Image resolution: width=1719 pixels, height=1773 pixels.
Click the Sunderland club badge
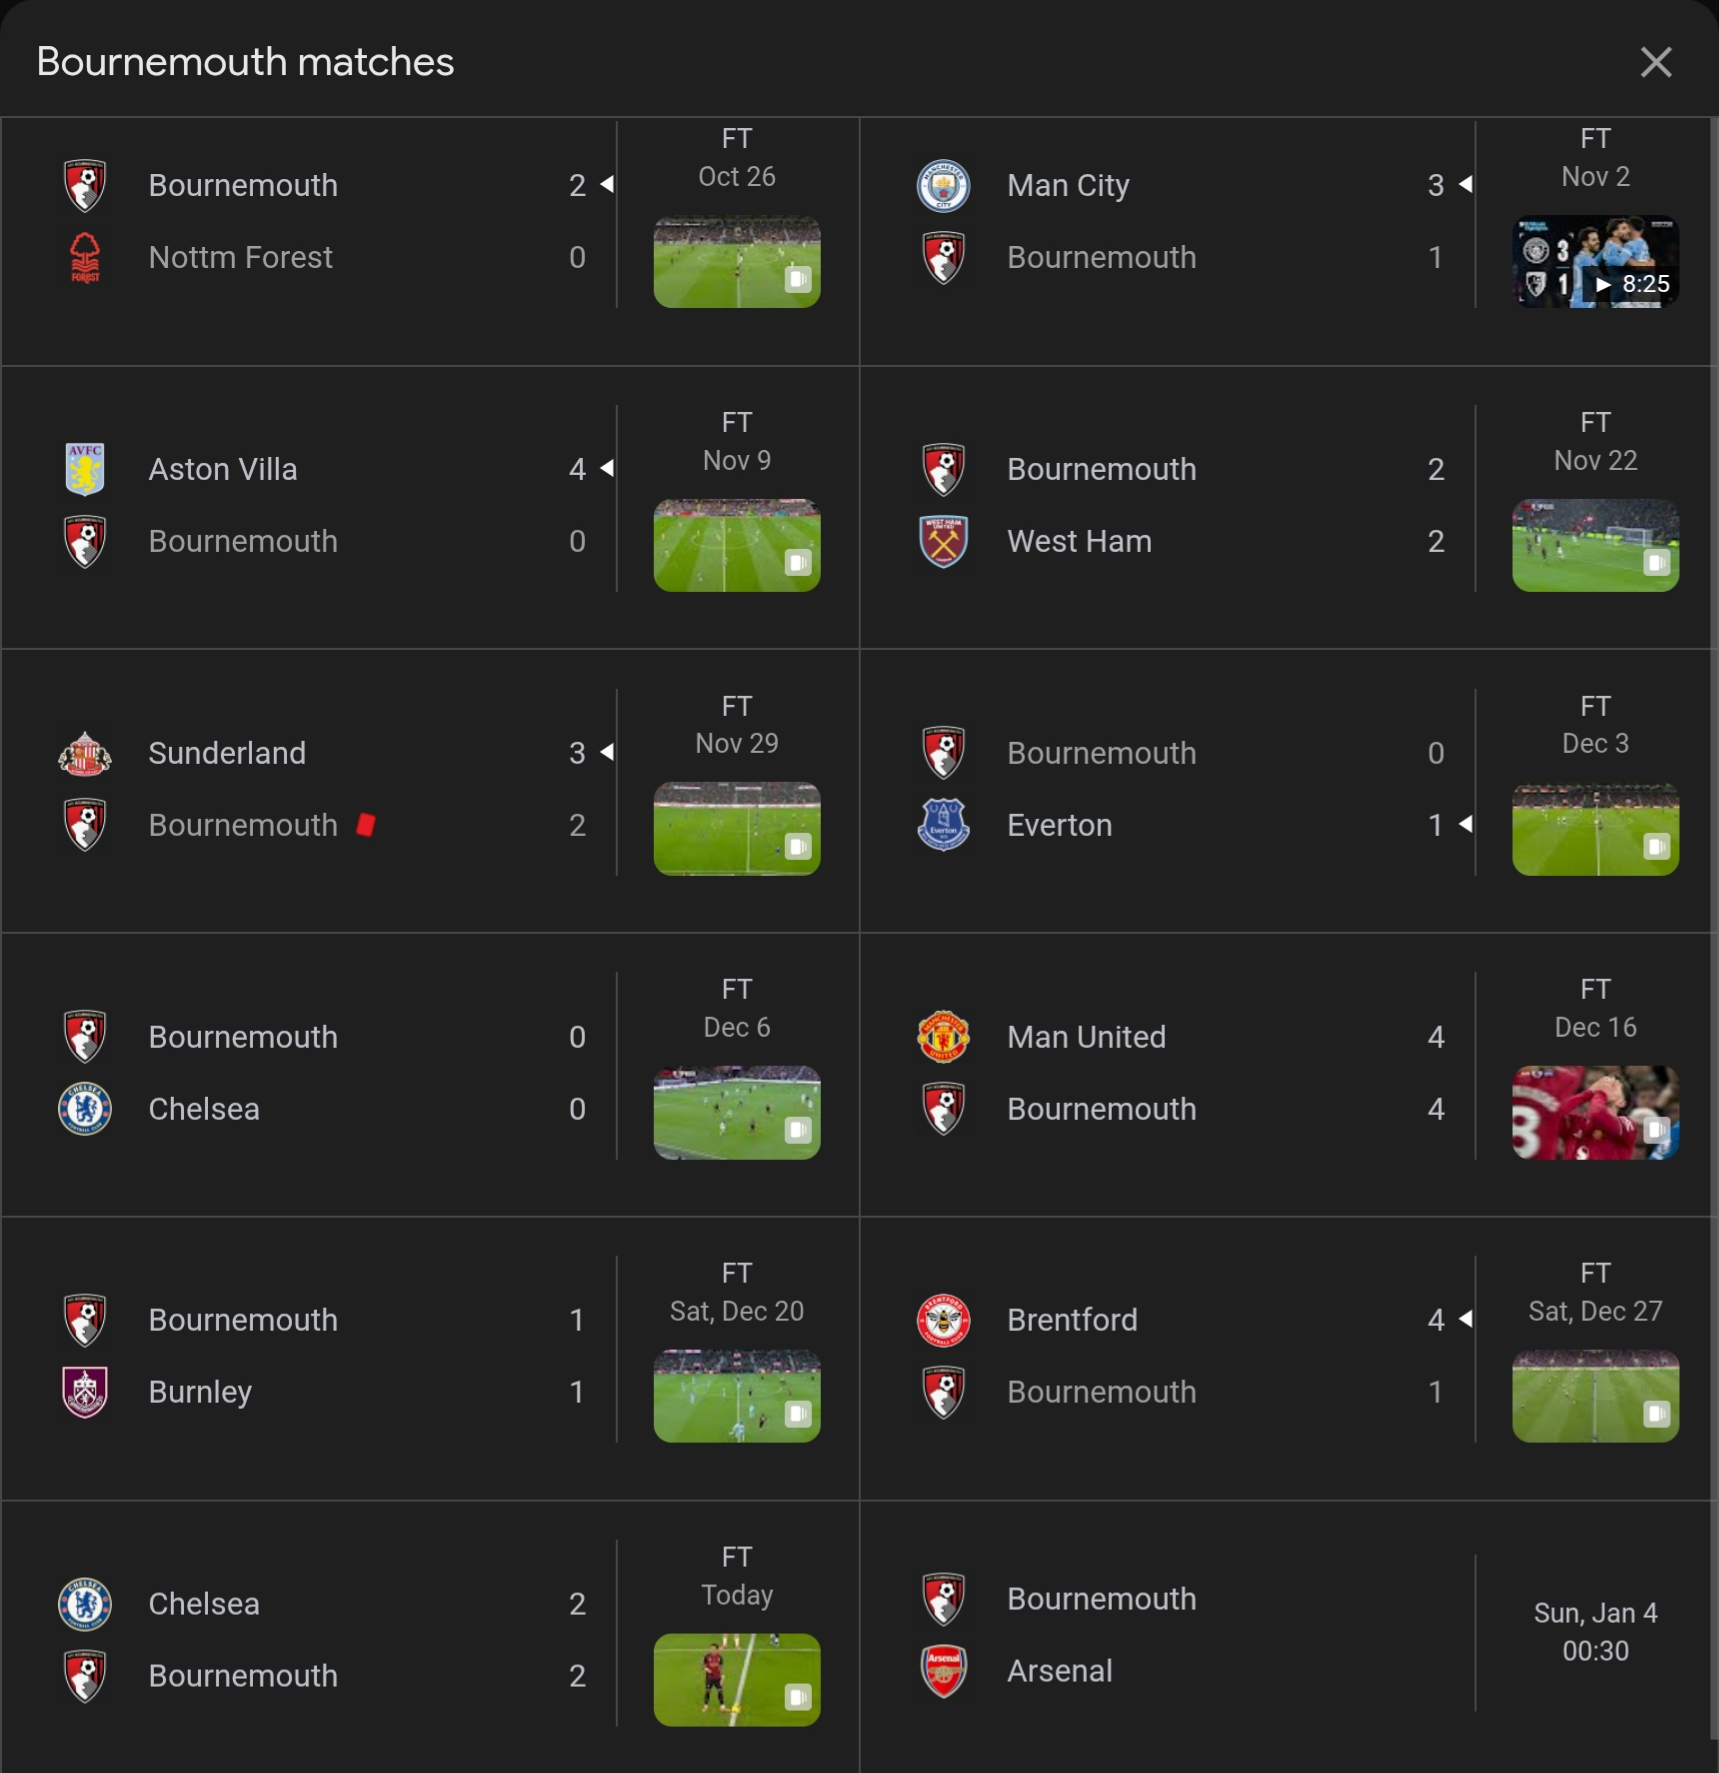click(x=85, y=754)
